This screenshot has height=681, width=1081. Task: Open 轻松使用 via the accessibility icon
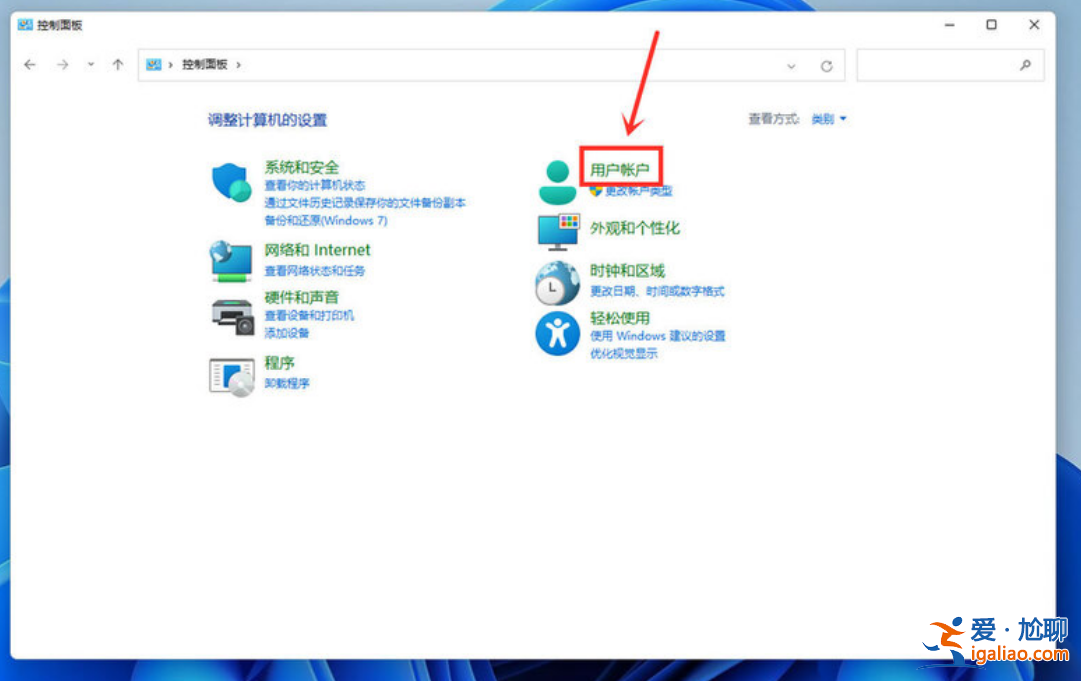pos(557,333)
